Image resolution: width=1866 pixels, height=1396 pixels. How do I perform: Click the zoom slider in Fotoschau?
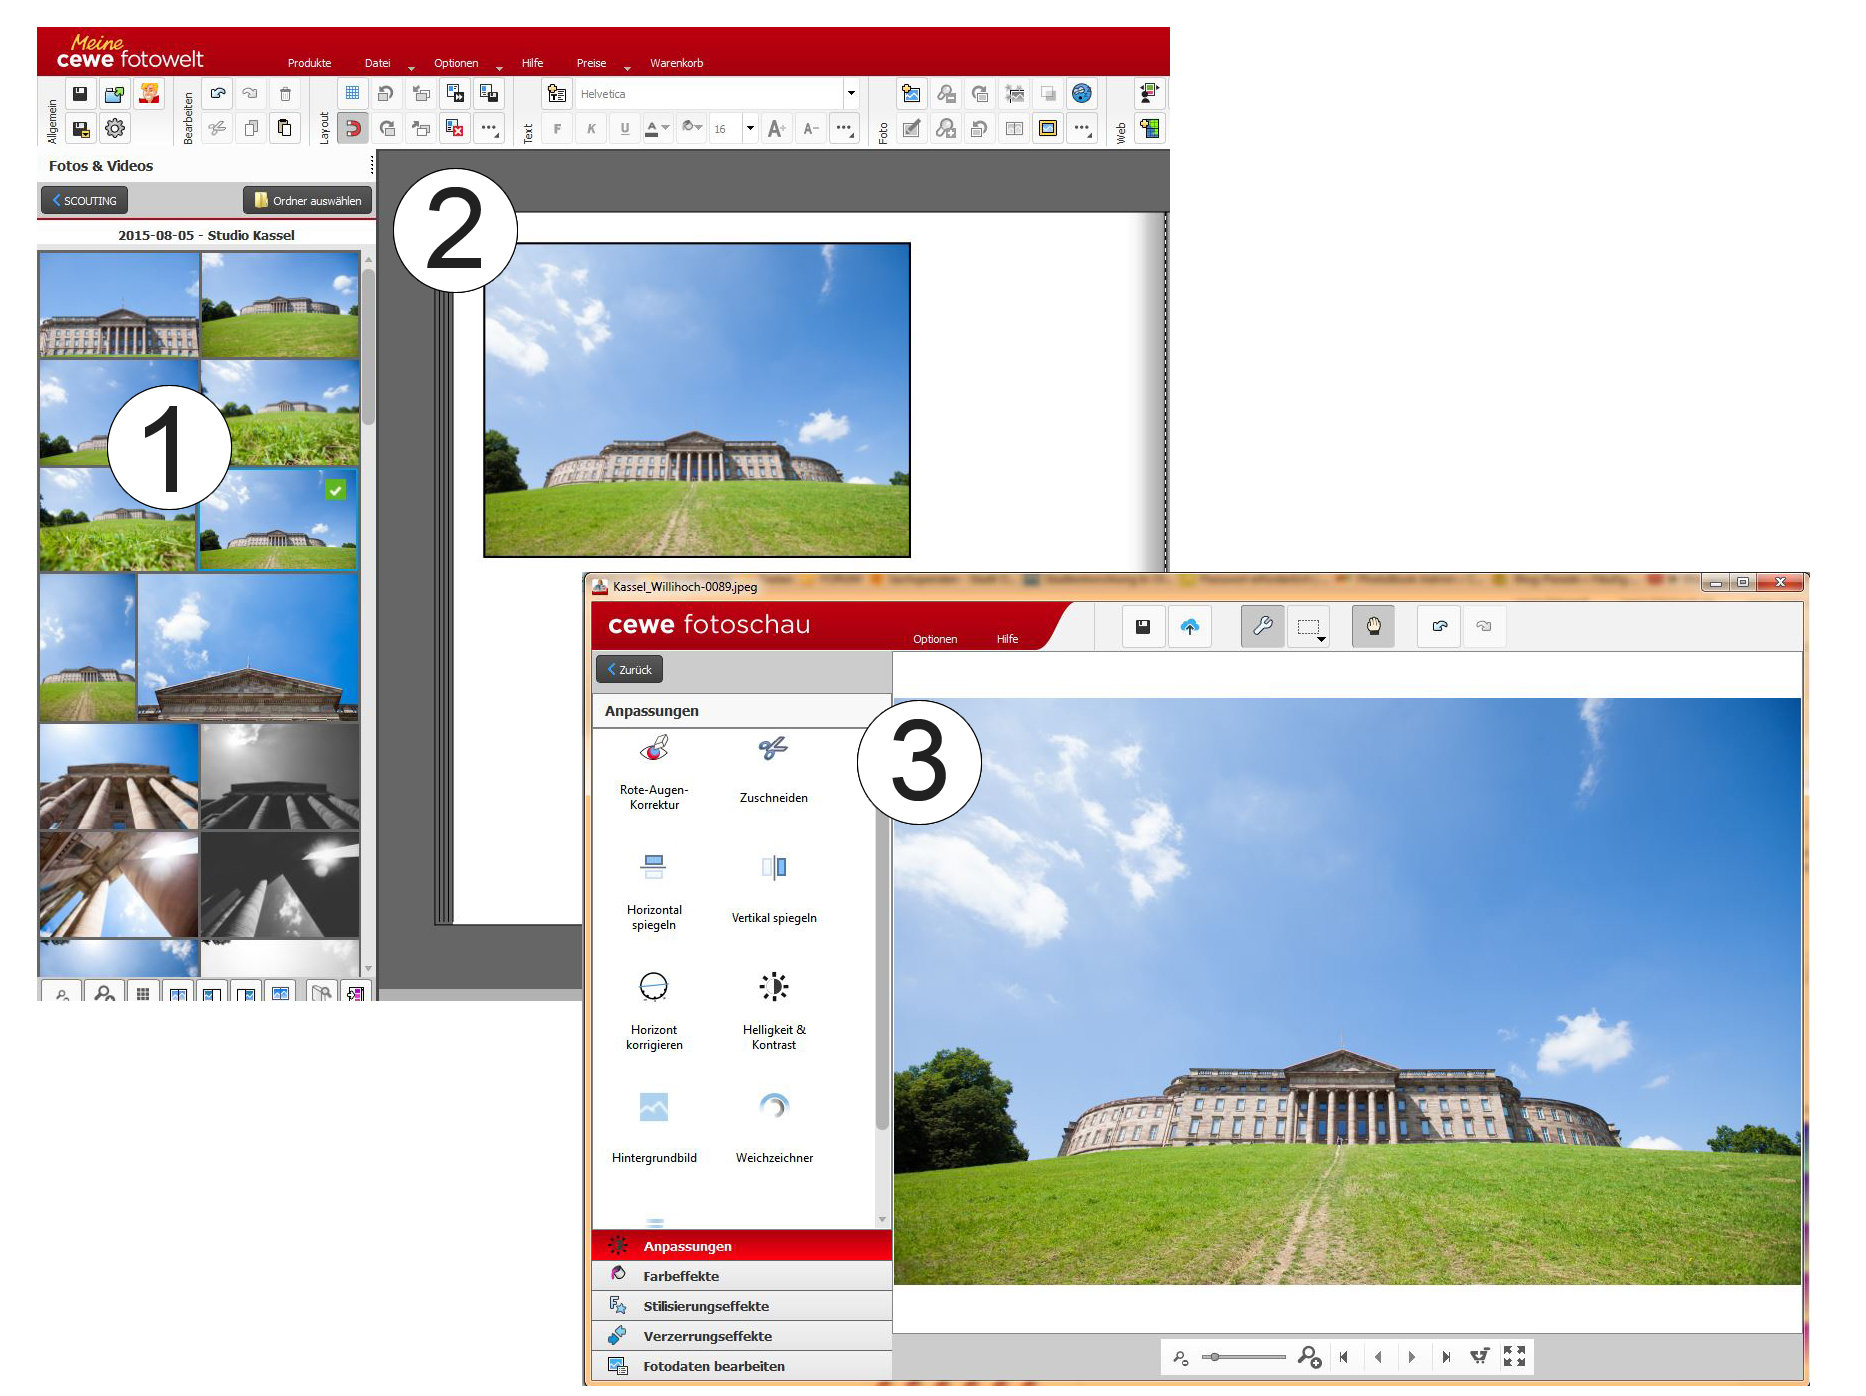pyautogui.click(x=1244, y=1357)
